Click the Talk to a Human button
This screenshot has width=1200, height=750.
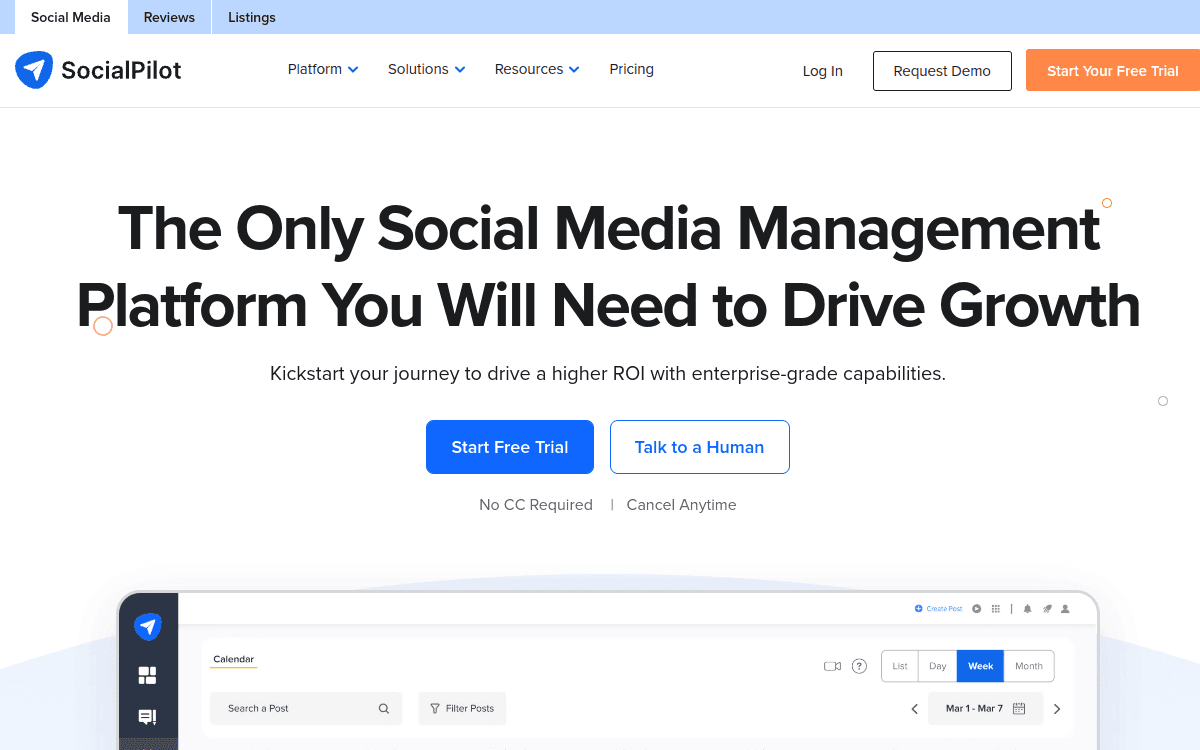point(699,447)
